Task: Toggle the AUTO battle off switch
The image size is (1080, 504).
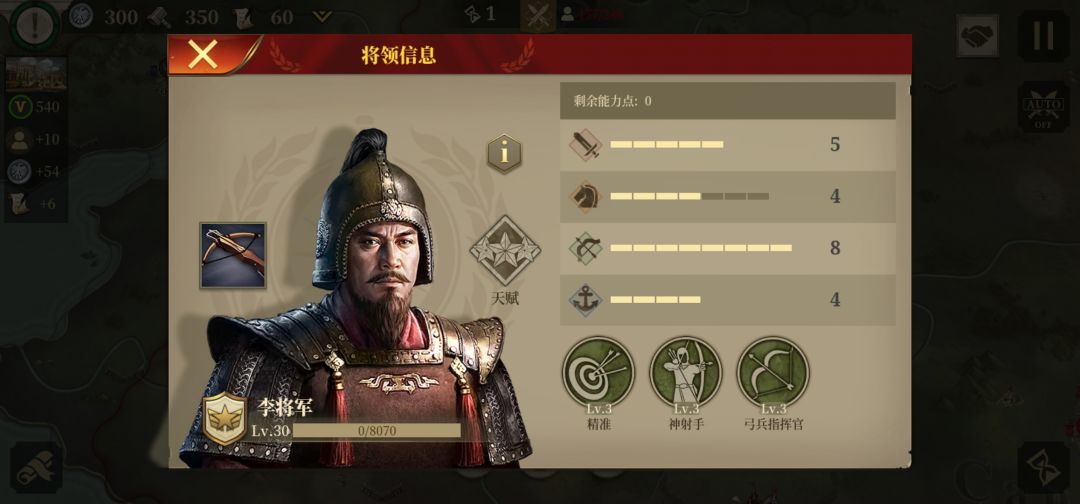Action: click(x=1043, y=107)
